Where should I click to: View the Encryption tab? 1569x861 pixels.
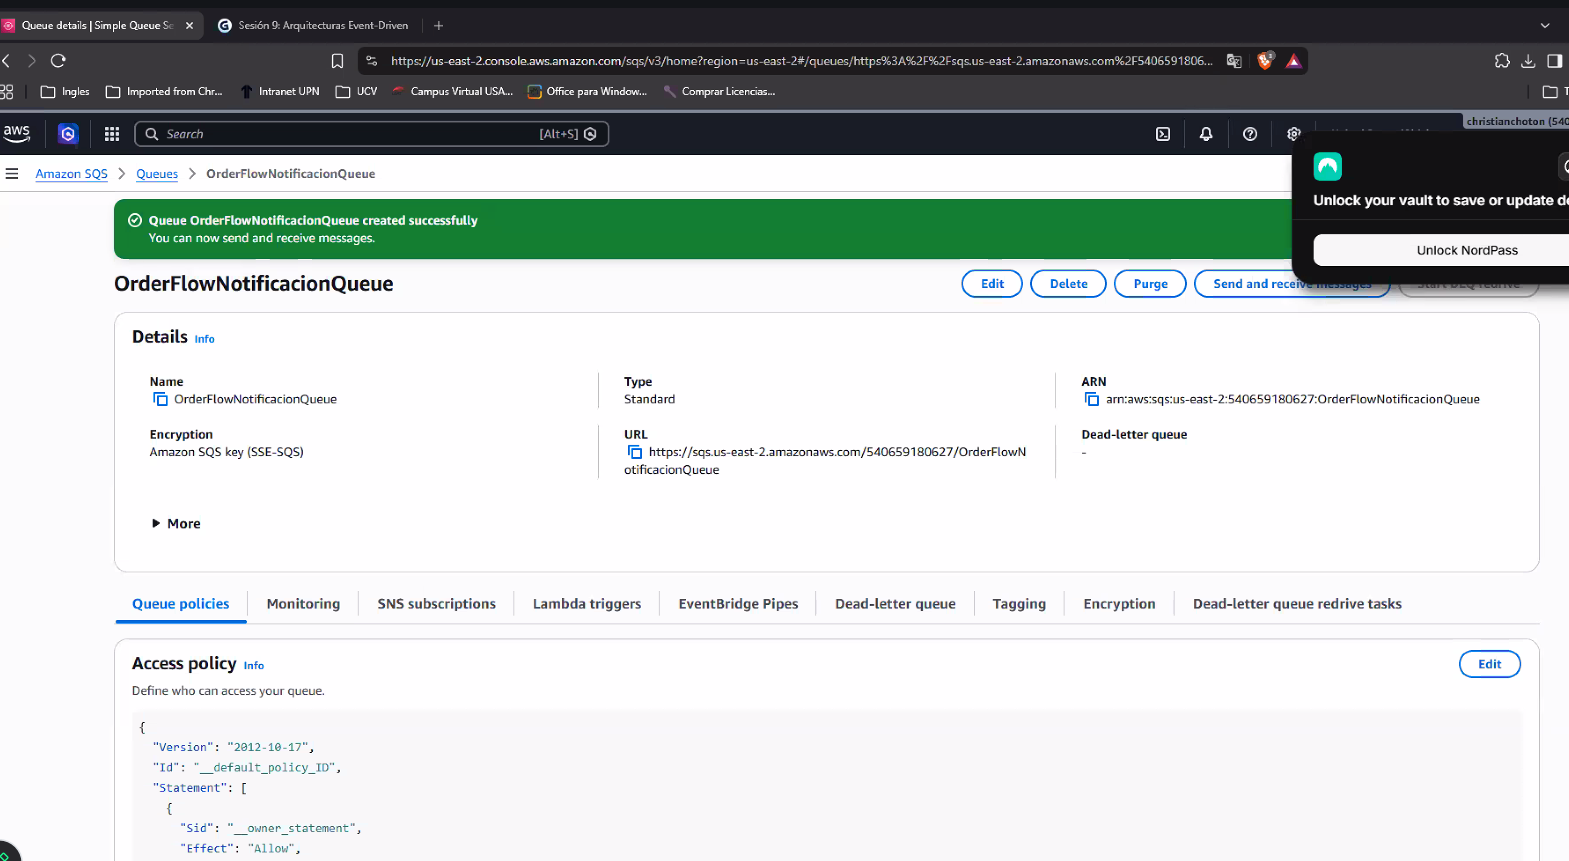pyautogui.click(x=1119, y=604)
